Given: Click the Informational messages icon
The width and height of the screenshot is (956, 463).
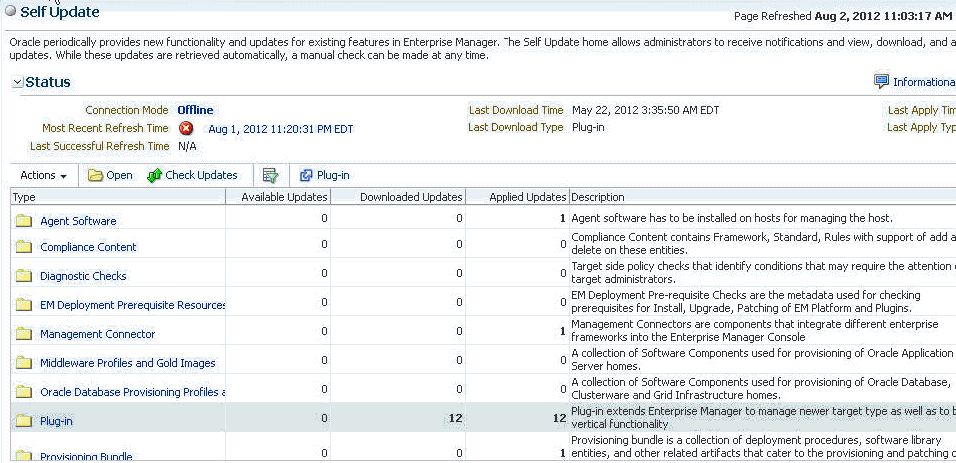Looking at the screenshot, I should 882,82.
